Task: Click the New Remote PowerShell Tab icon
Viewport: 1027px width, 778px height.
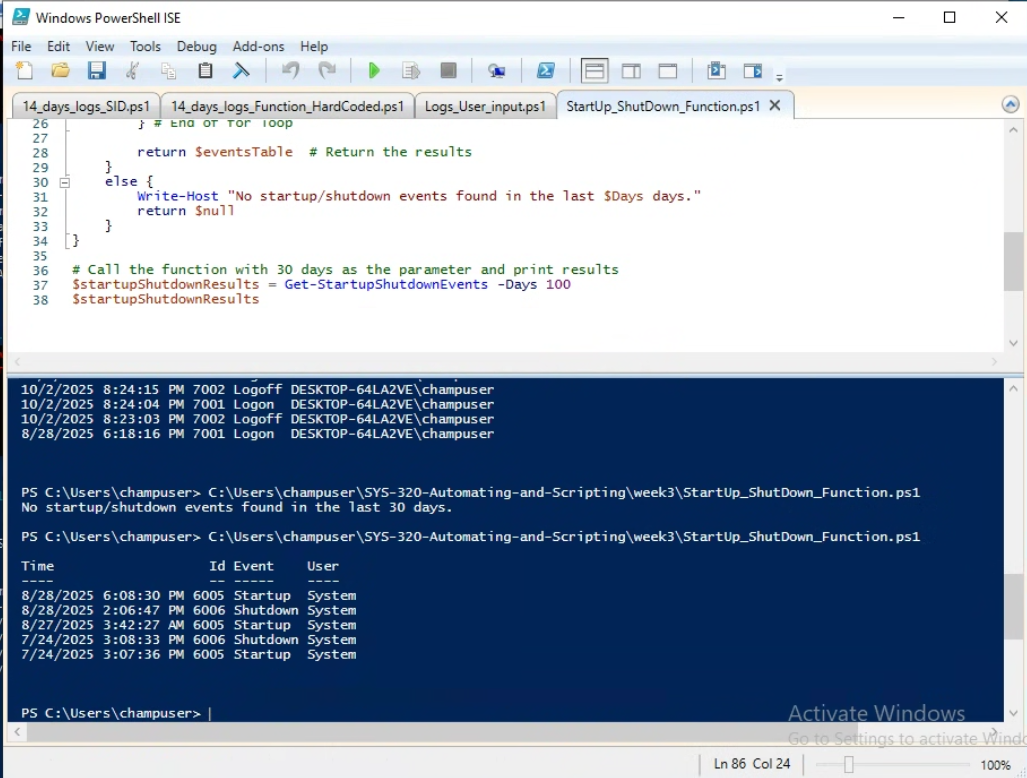Action: point(496,71)
